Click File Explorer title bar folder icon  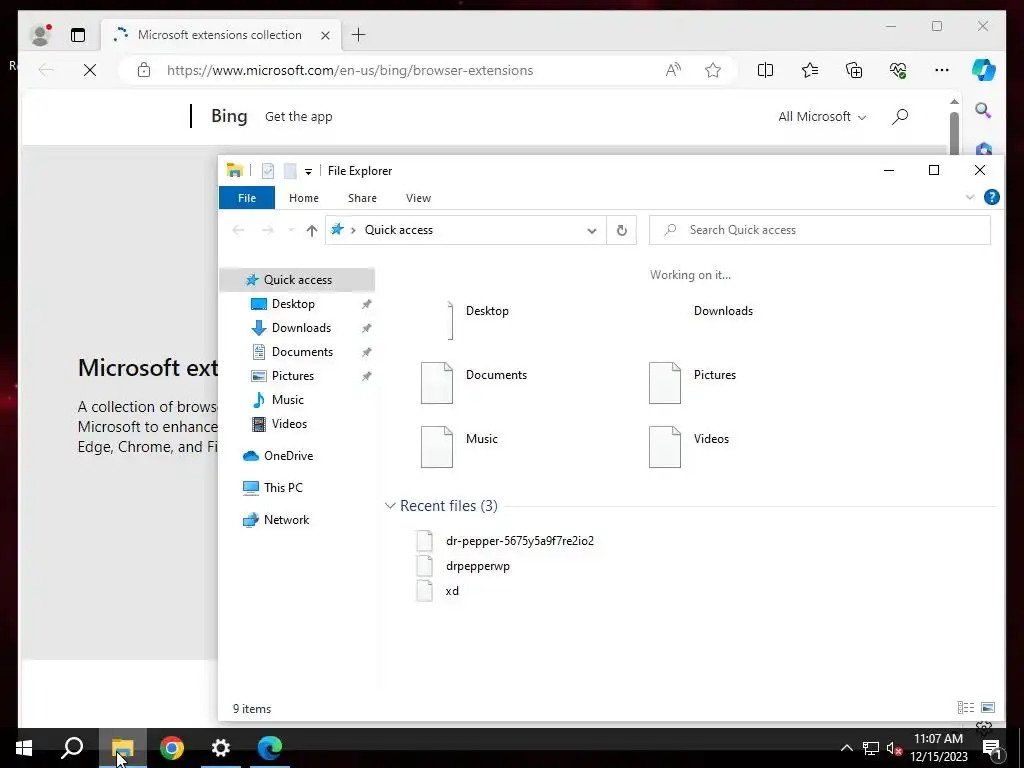click(234, 170)
